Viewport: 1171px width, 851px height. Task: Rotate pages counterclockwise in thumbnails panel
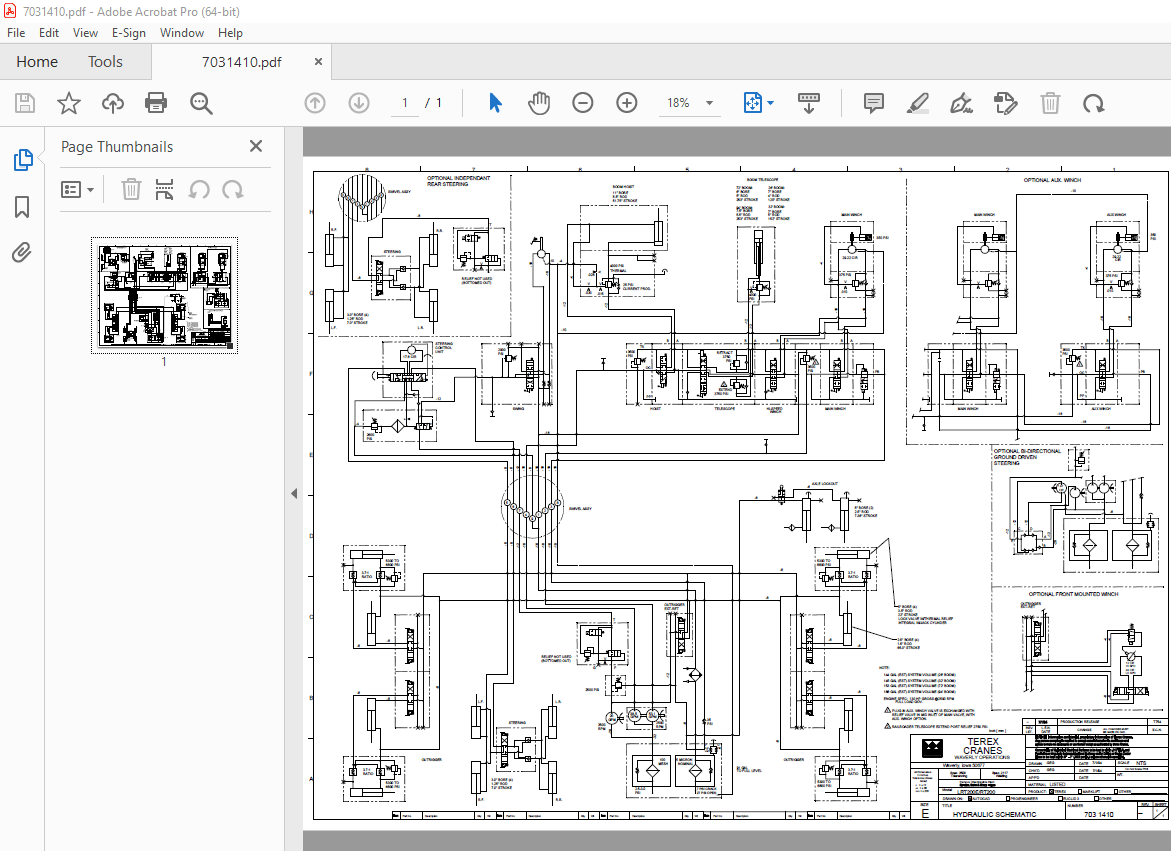pyautogui.click(x=199, y=189)
